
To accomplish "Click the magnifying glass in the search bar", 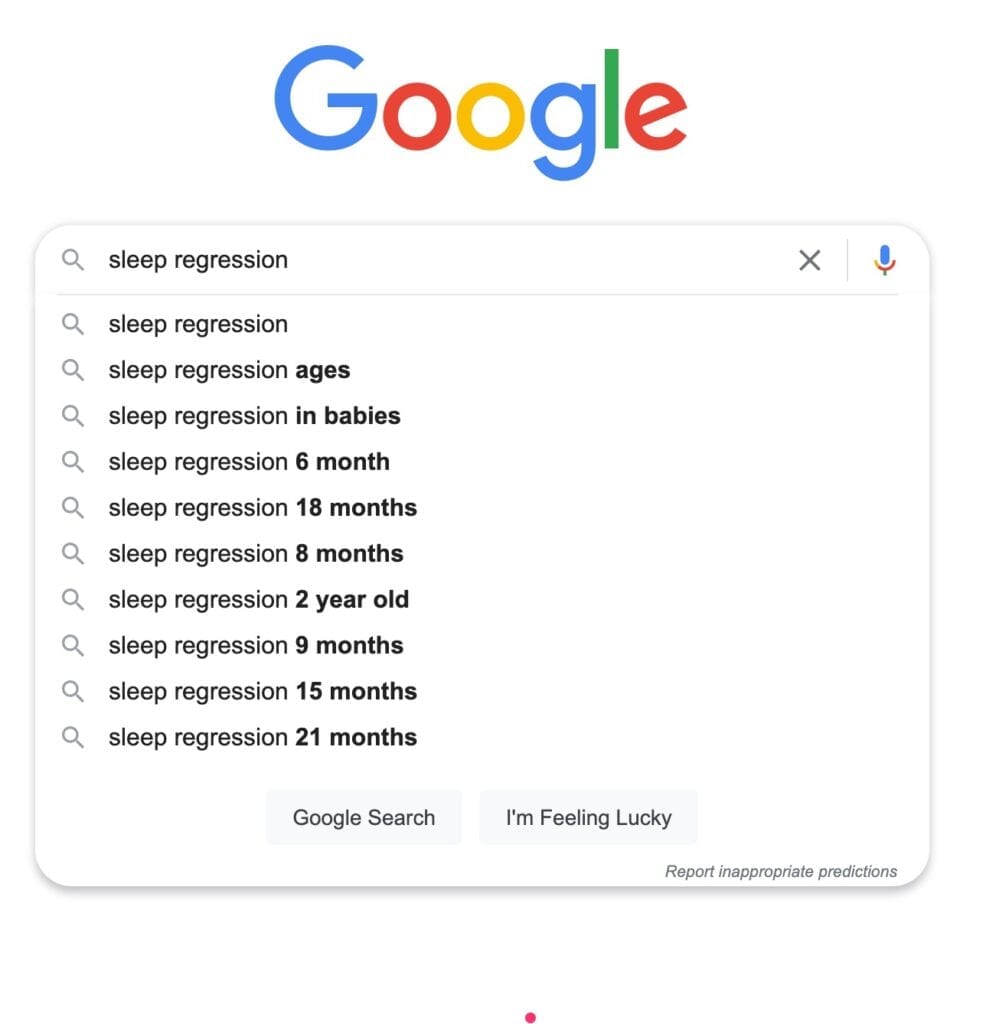I will [x=73, y=260].
